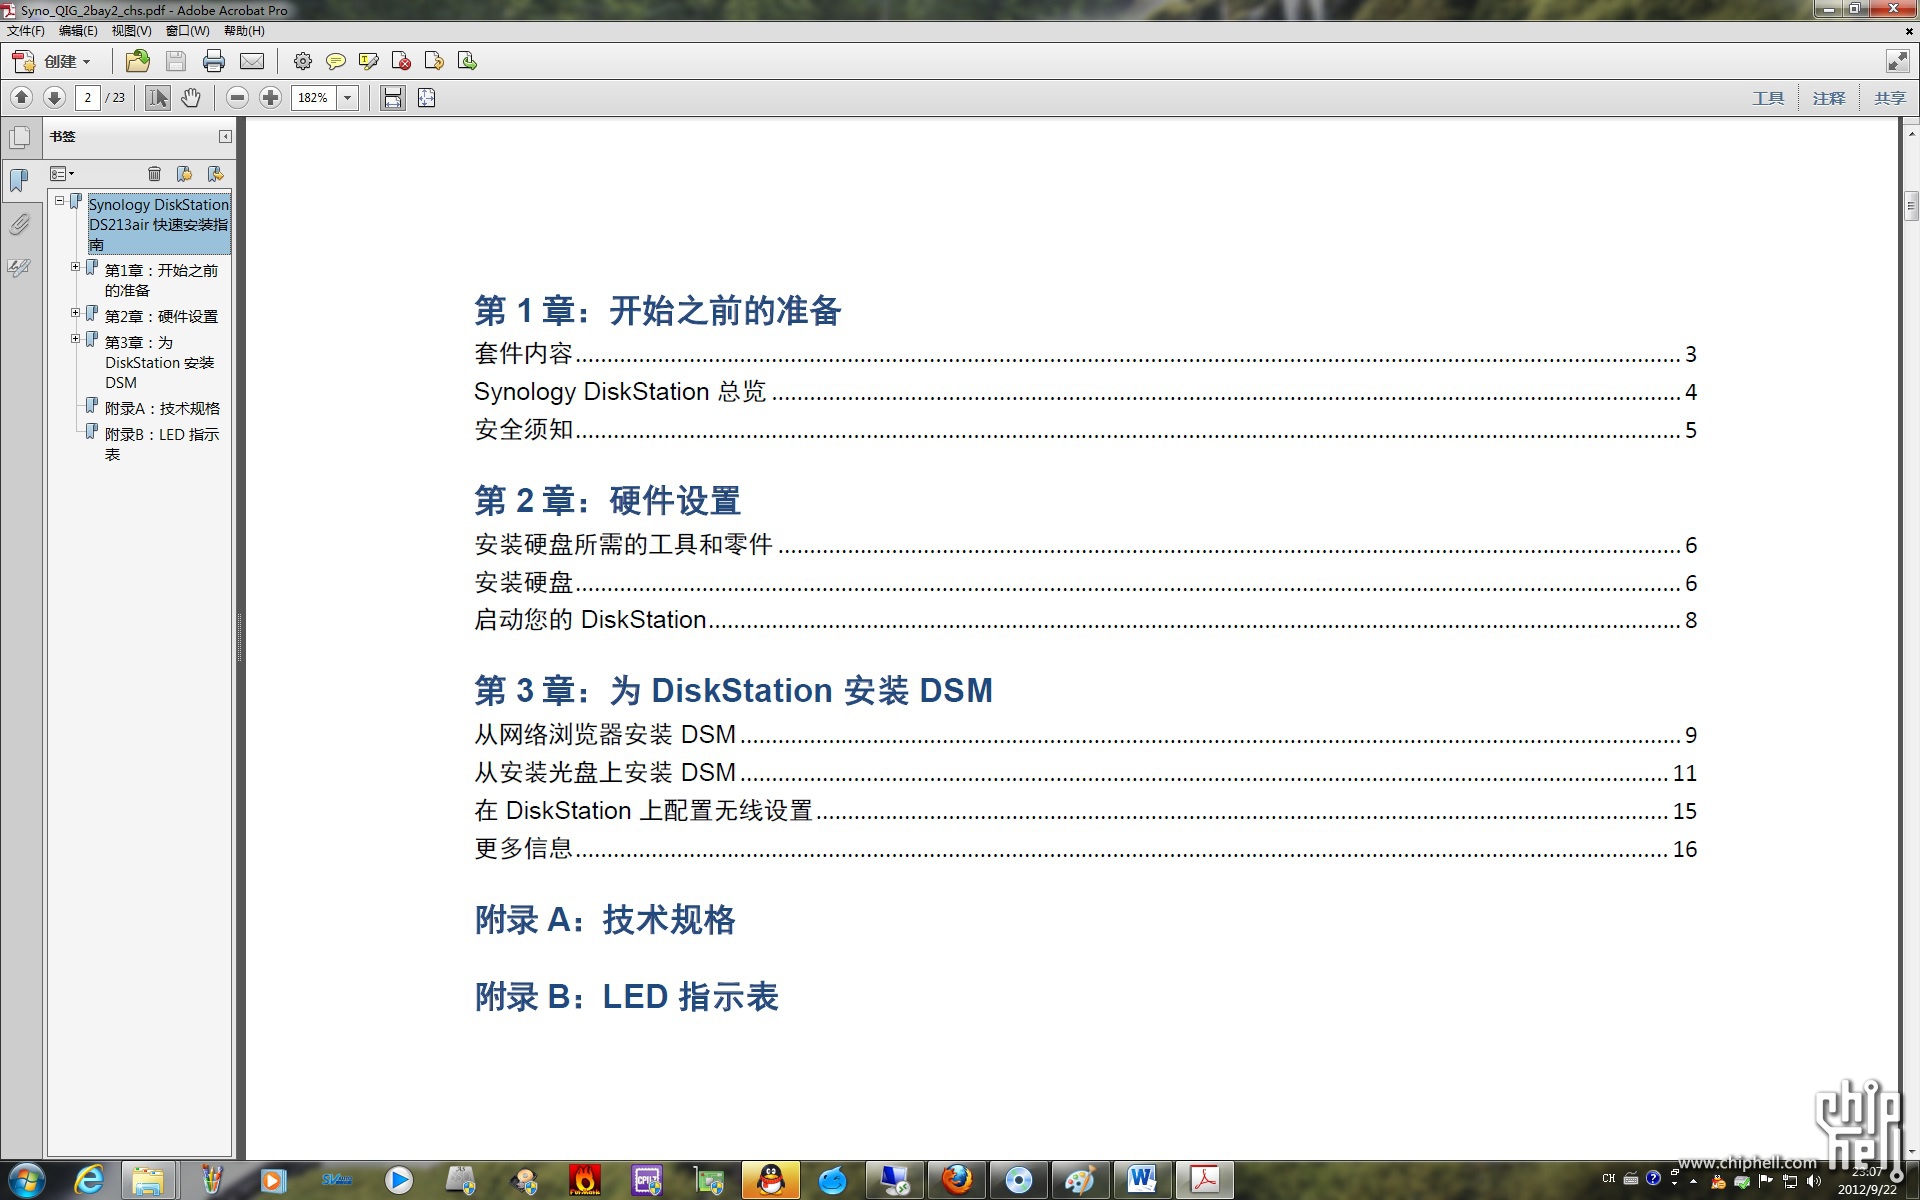Screen dimensions: 1920x1200
Task: Click the Save floppy disk icon
Action: click(x=176, y=62)
